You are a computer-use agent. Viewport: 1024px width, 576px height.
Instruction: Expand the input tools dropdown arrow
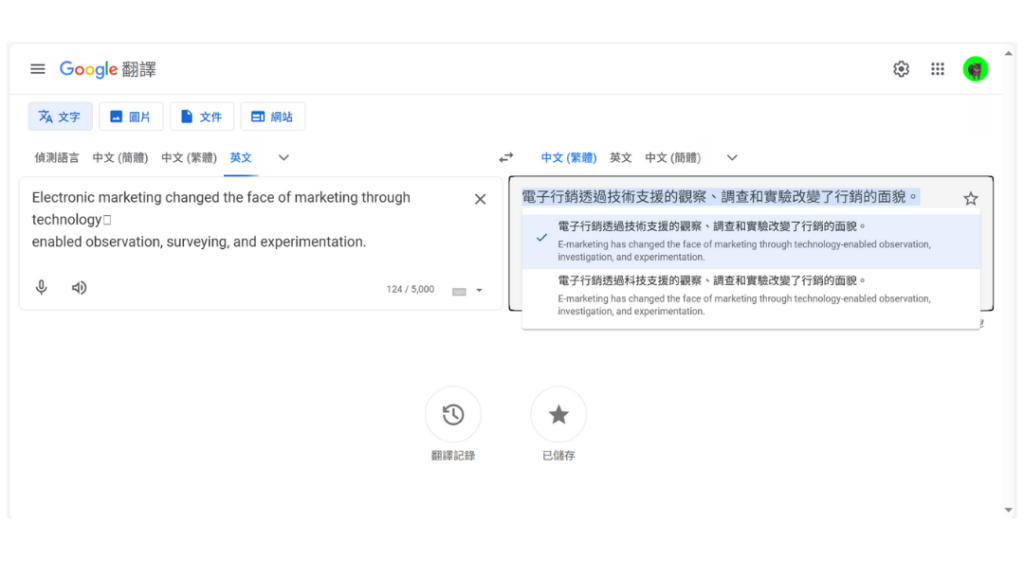[x=479, y=291]
